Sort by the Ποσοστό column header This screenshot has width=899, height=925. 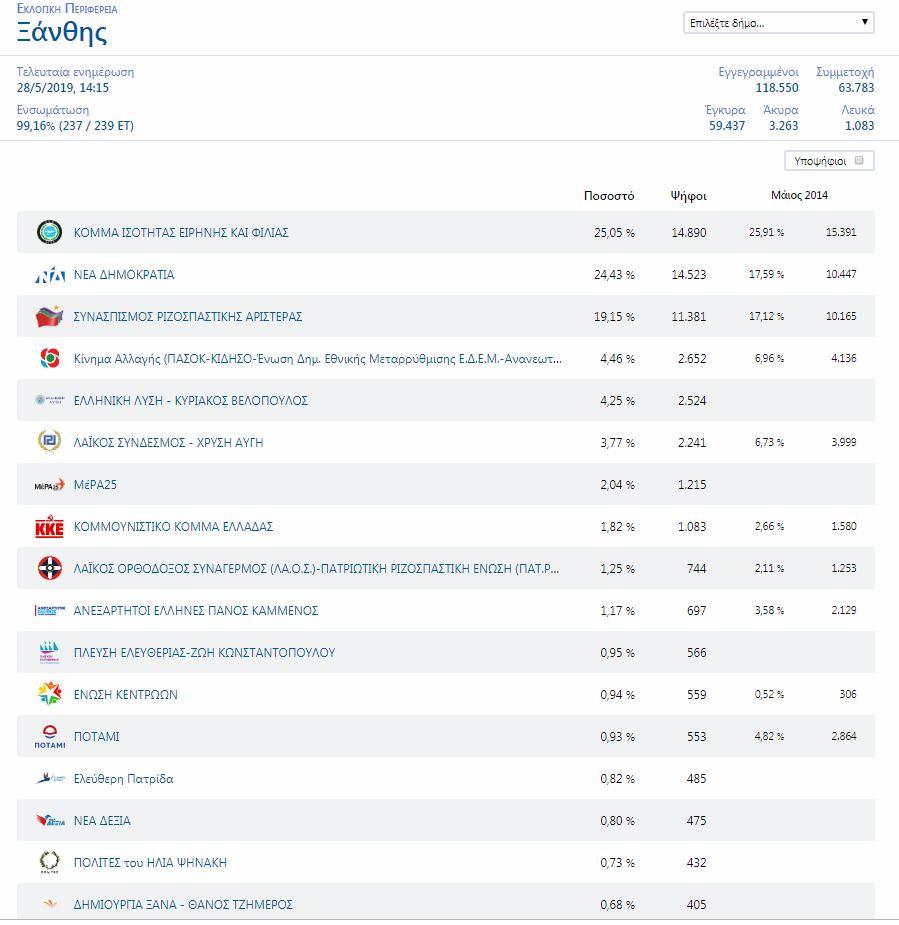[x=608, y=196]
